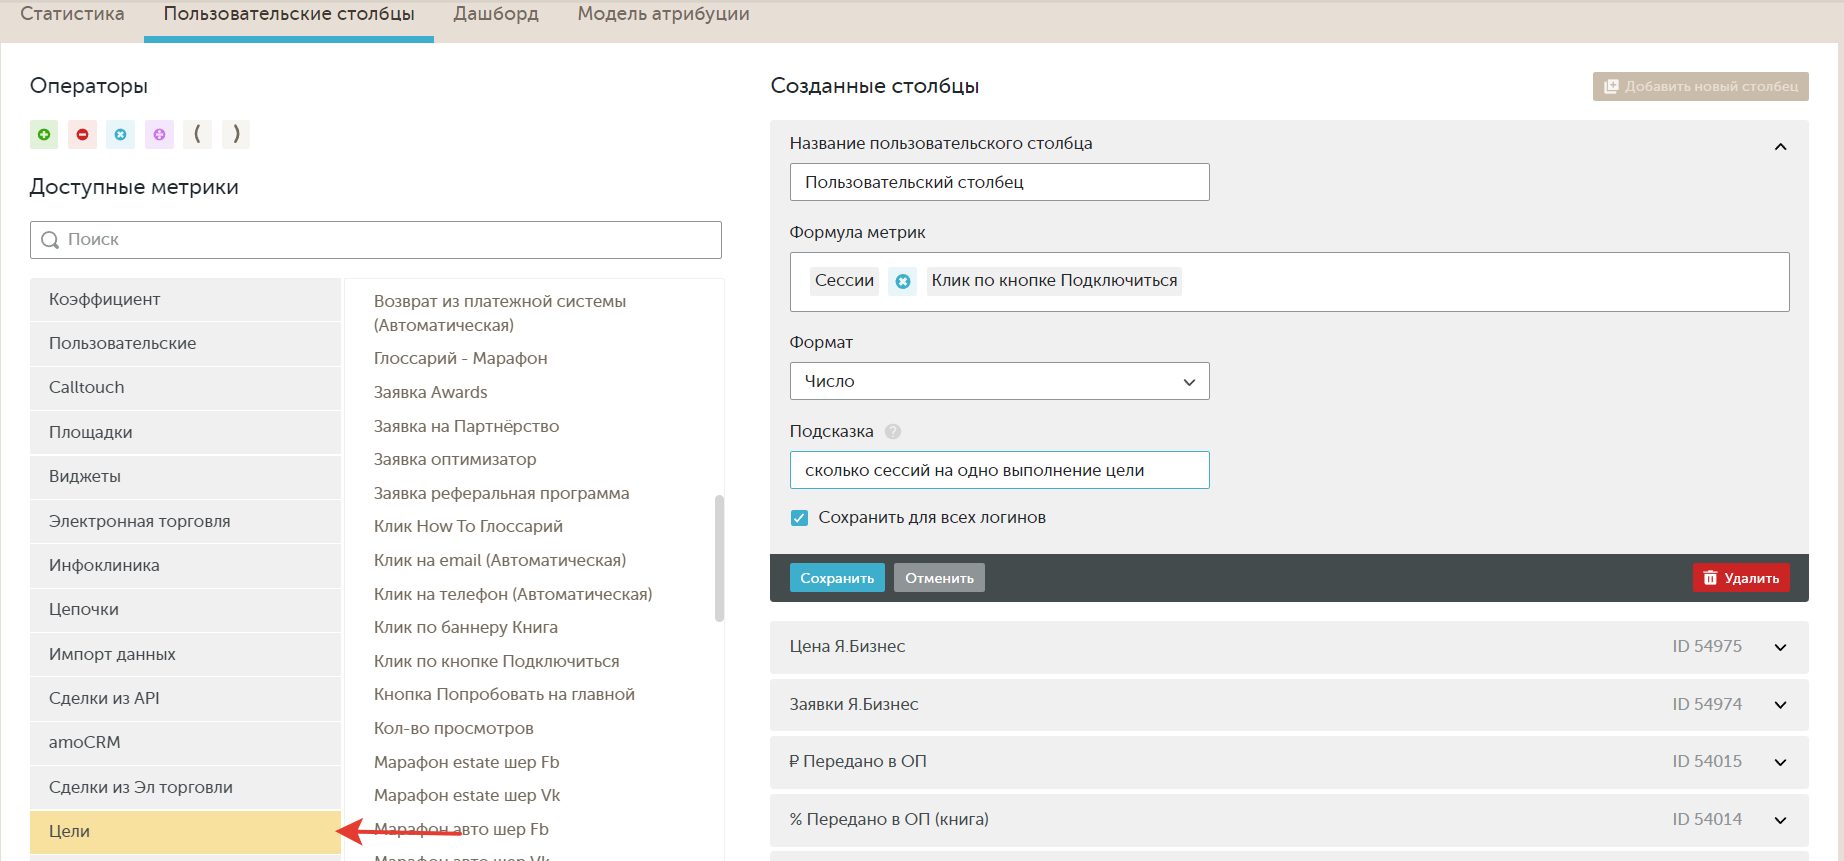Expand the ₽ Передано в ОП column

[1780, 762]
